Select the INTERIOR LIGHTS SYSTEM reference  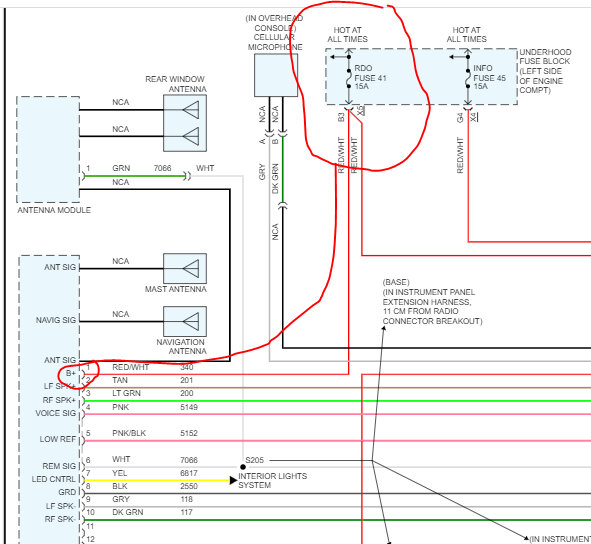pos(273,481)
